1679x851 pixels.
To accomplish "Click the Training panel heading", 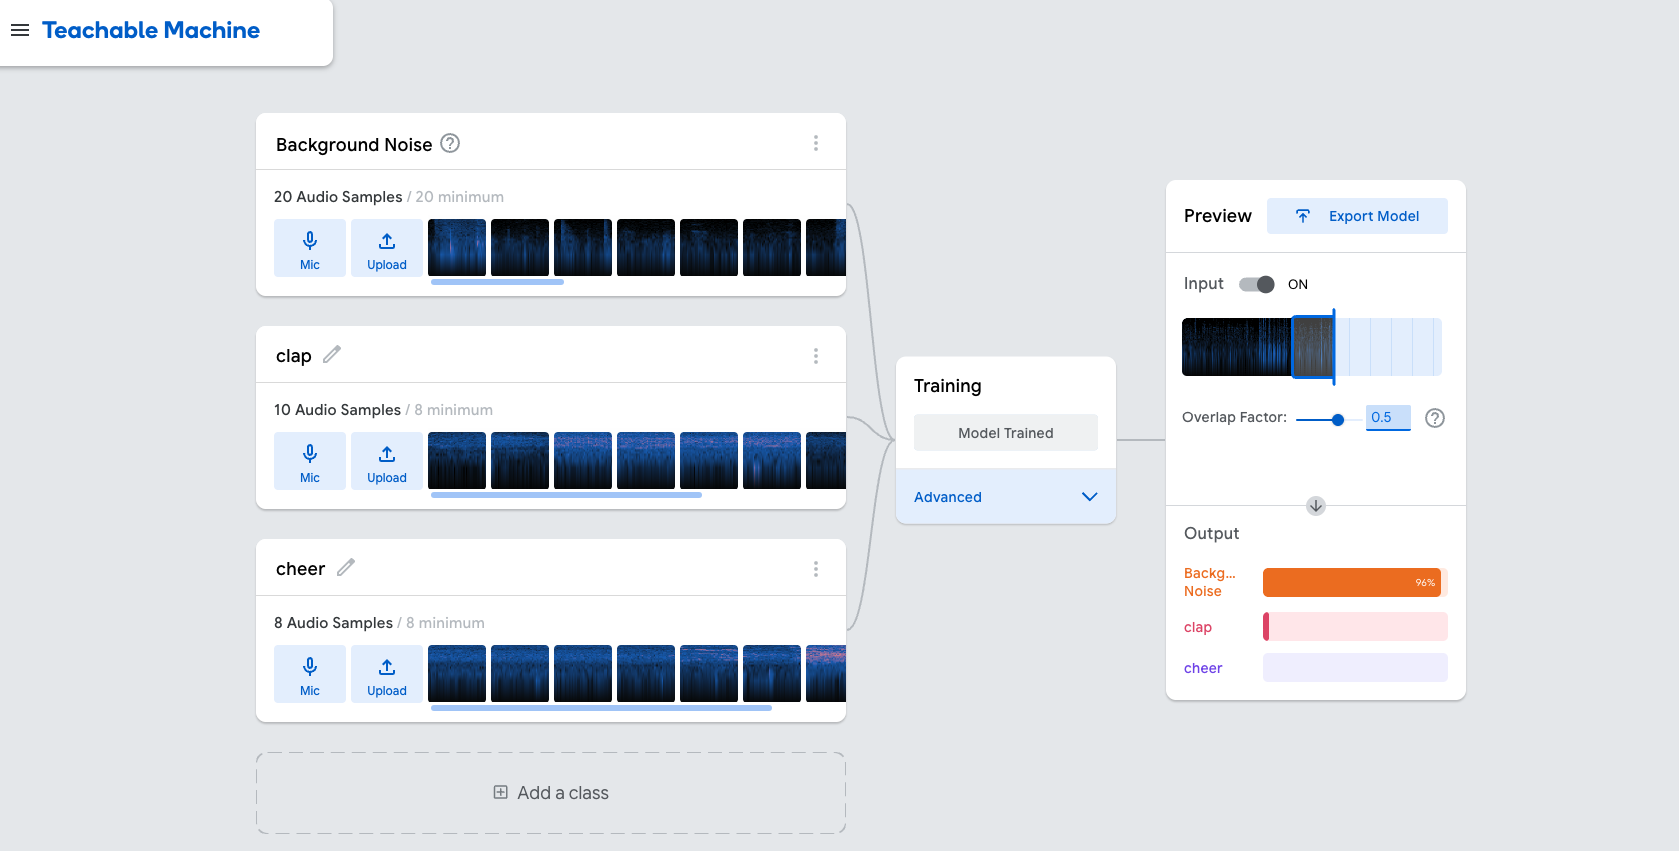I will click(948, 386).
